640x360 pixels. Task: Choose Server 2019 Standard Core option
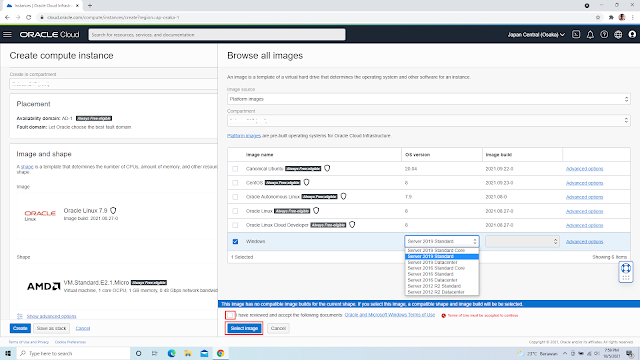442,250
